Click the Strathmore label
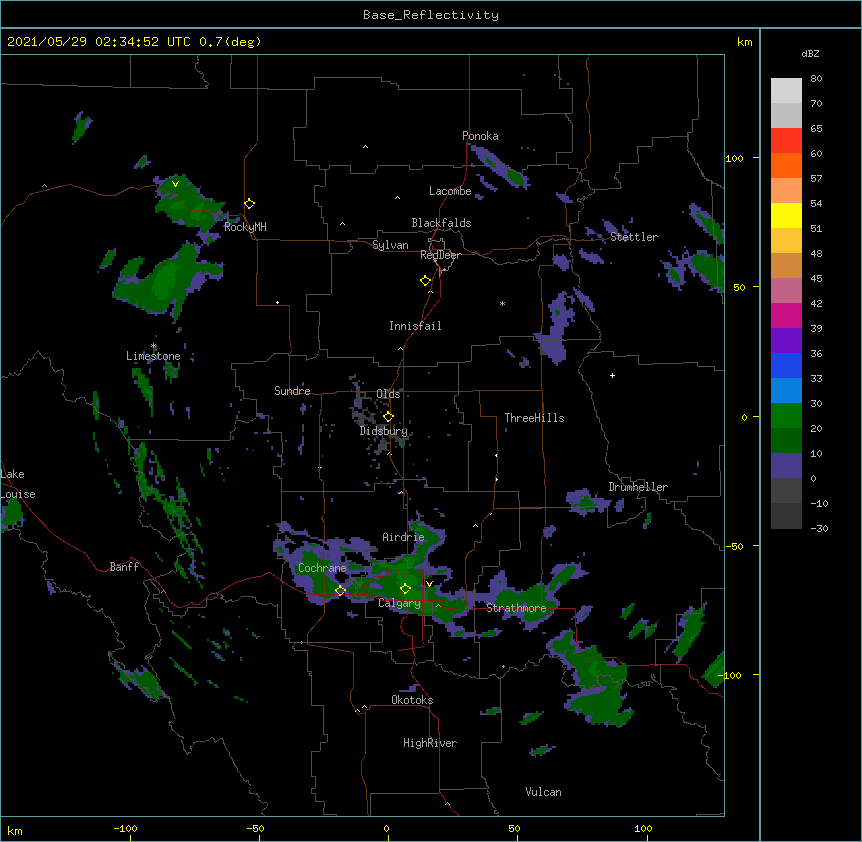The width and height of the screenshot is (862, 842). coord(516,608)
